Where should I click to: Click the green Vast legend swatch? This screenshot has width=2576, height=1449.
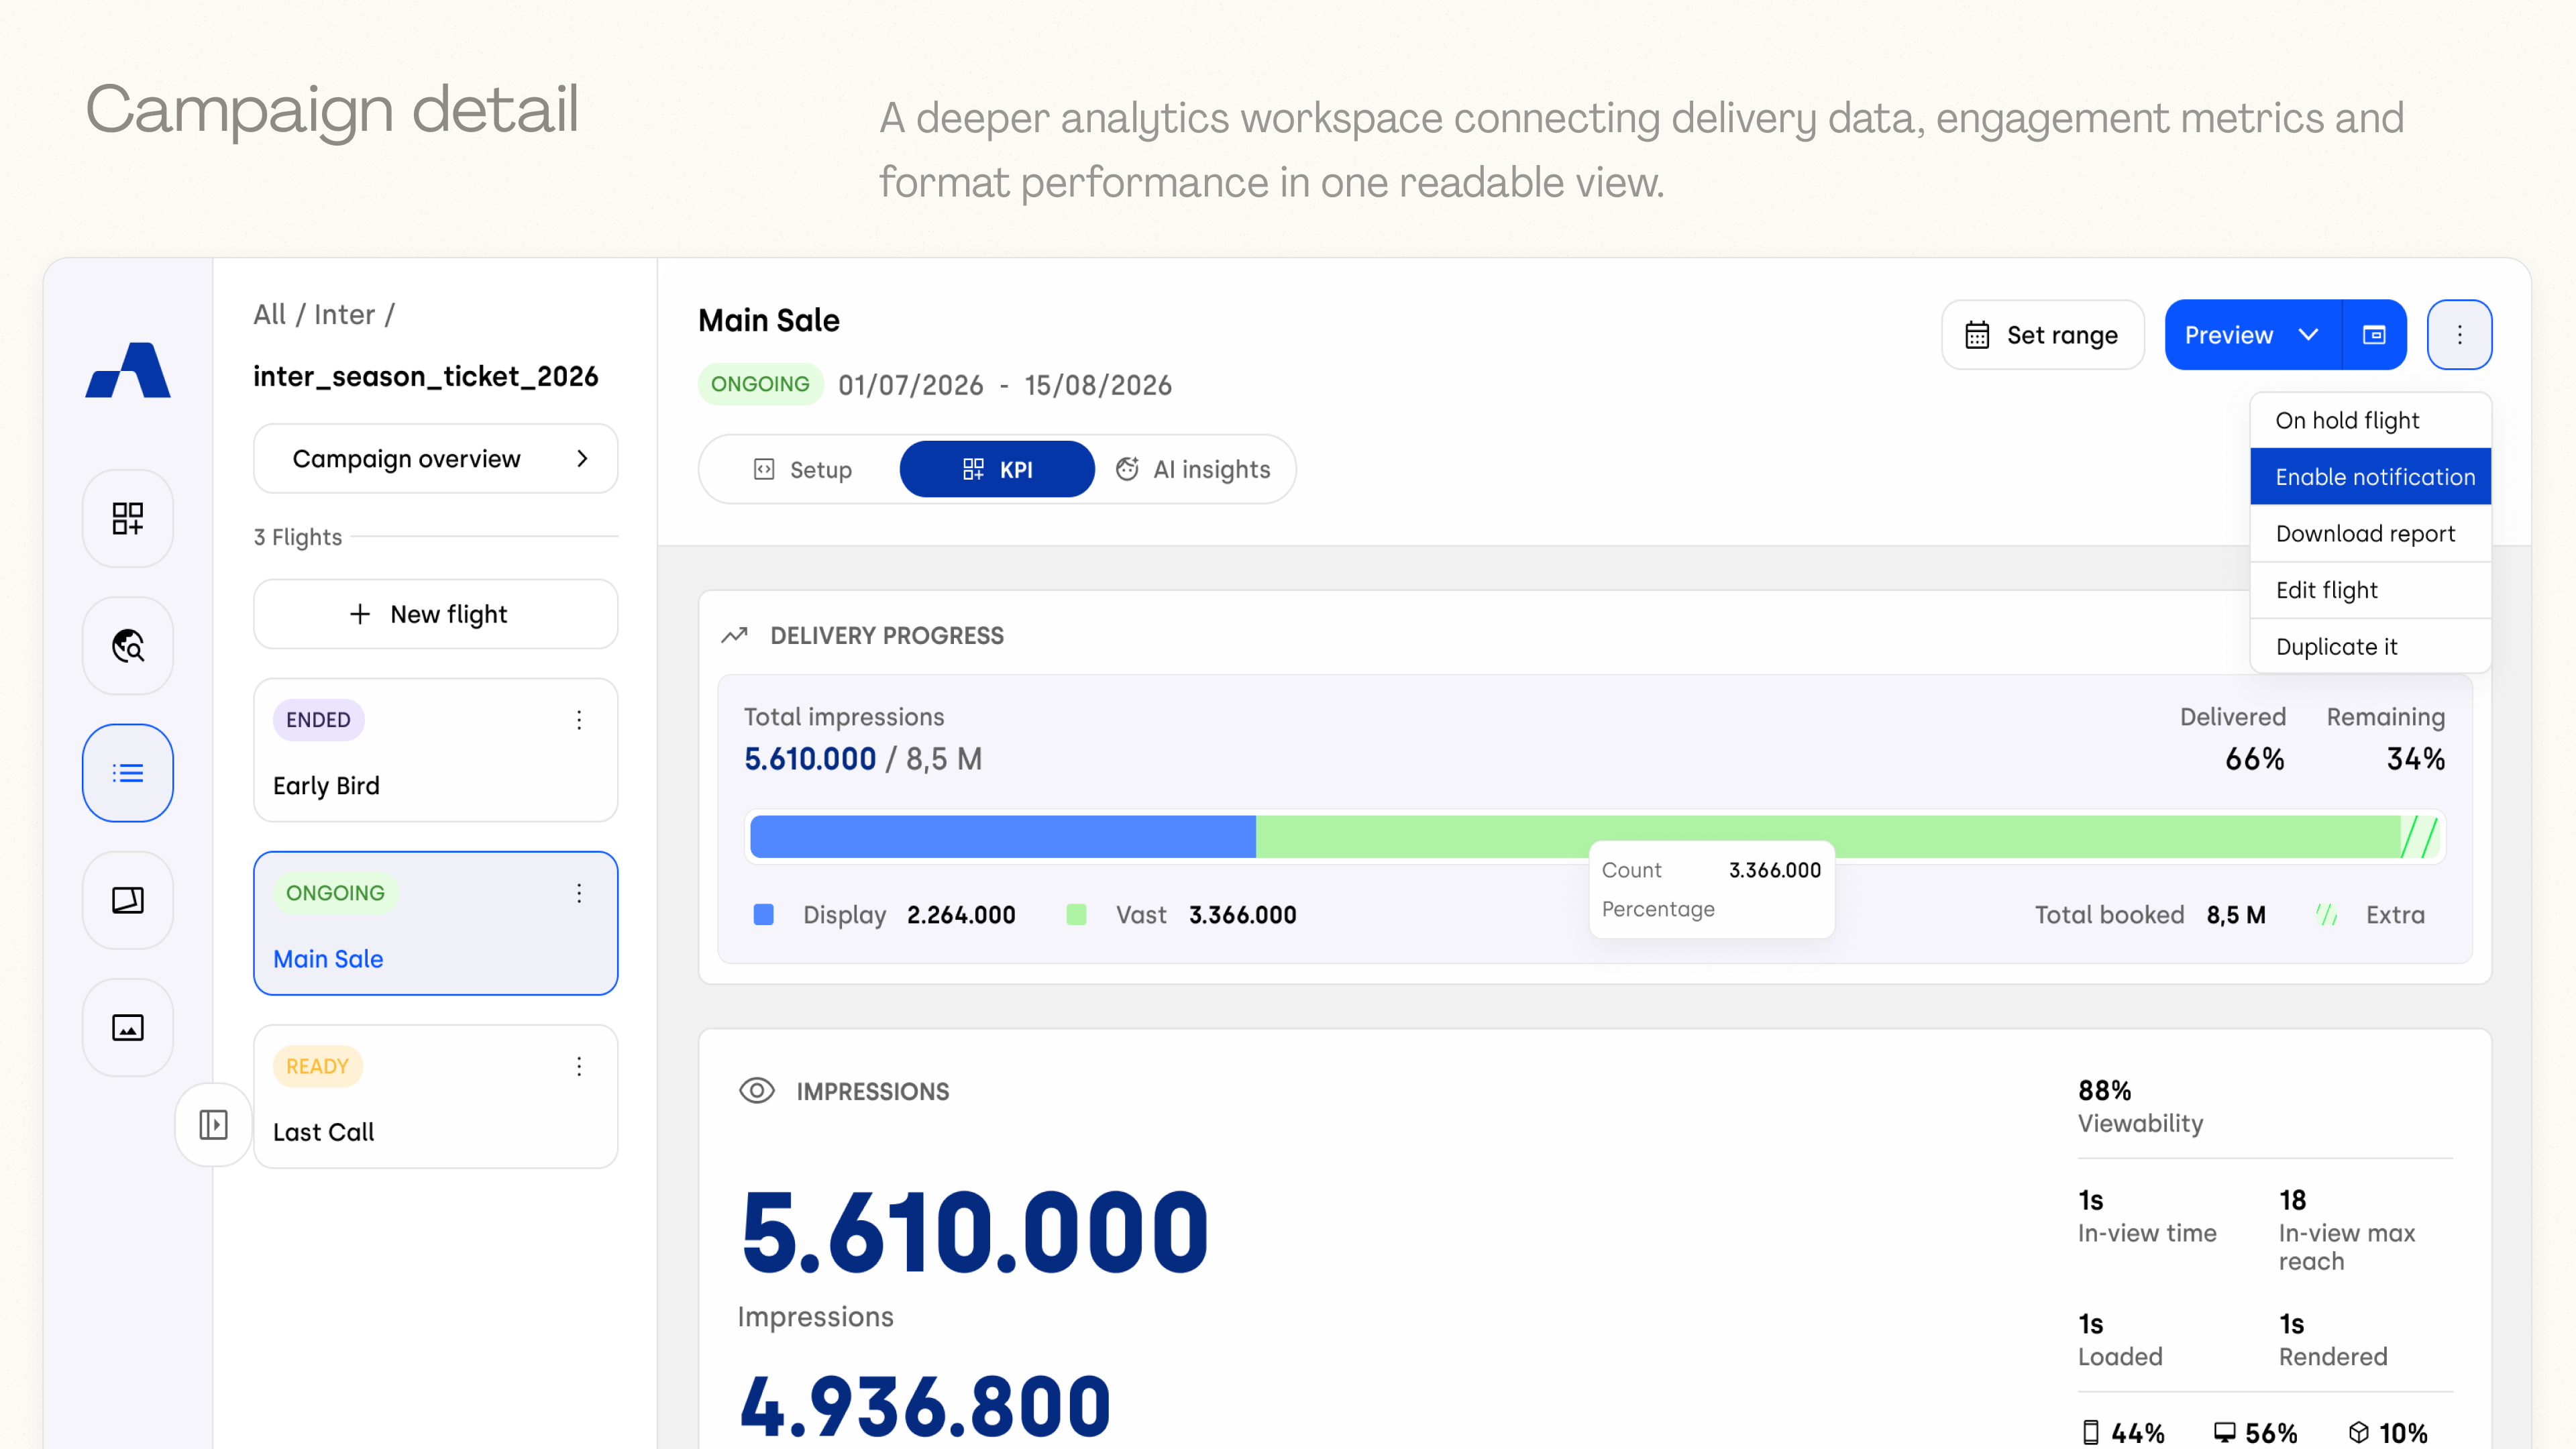pos(1076,914)
